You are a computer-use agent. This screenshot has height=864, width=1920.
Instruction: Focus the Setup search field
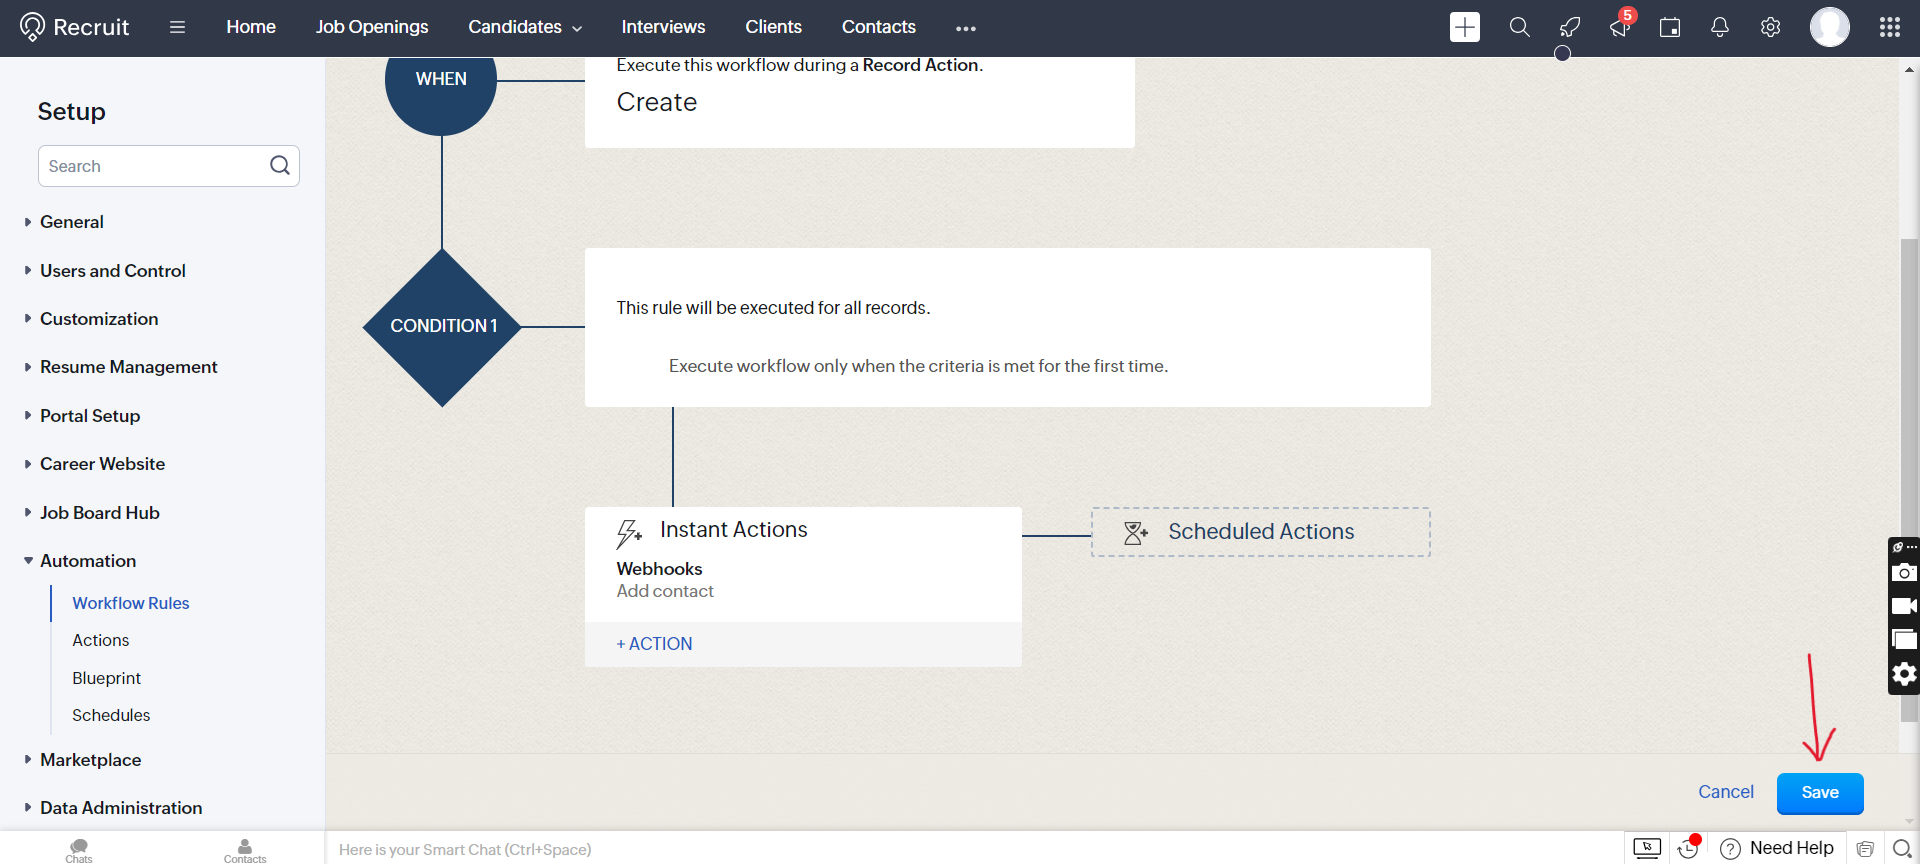(x=169, y=166)
